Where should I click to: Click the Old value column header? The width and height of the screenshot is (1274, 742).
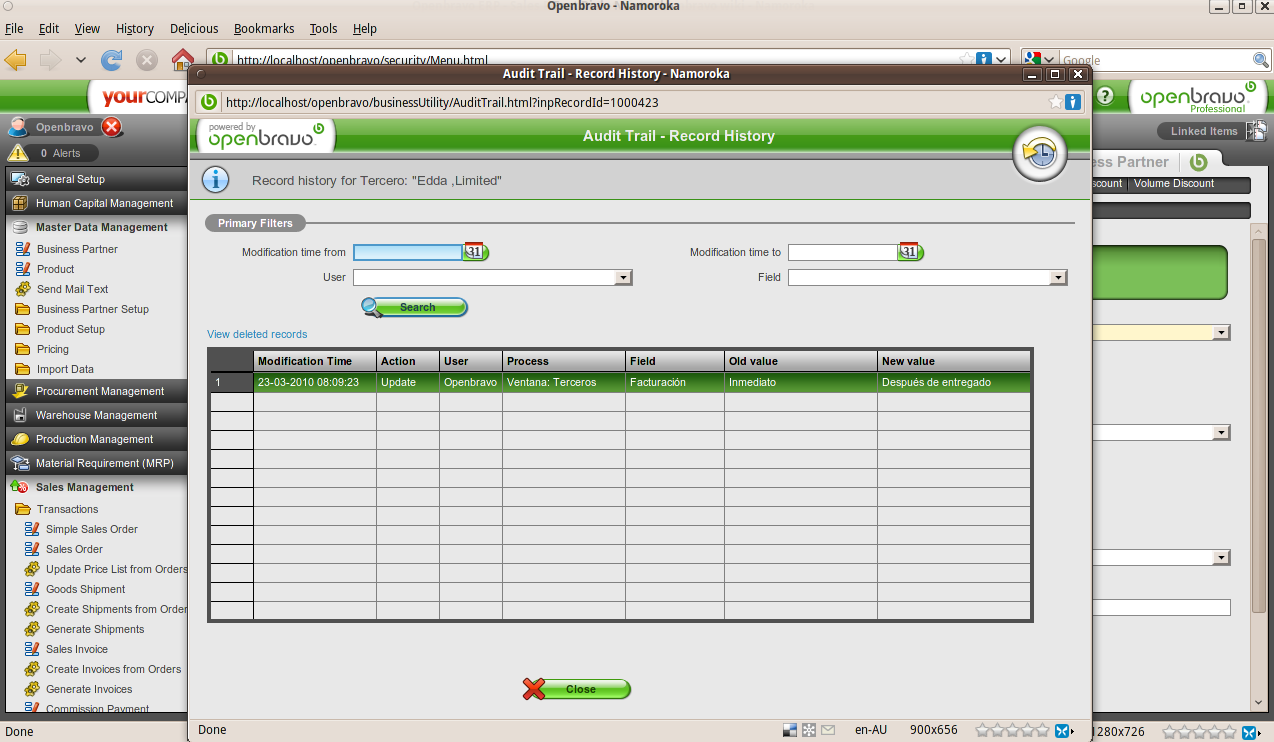(x=801, y=361)
